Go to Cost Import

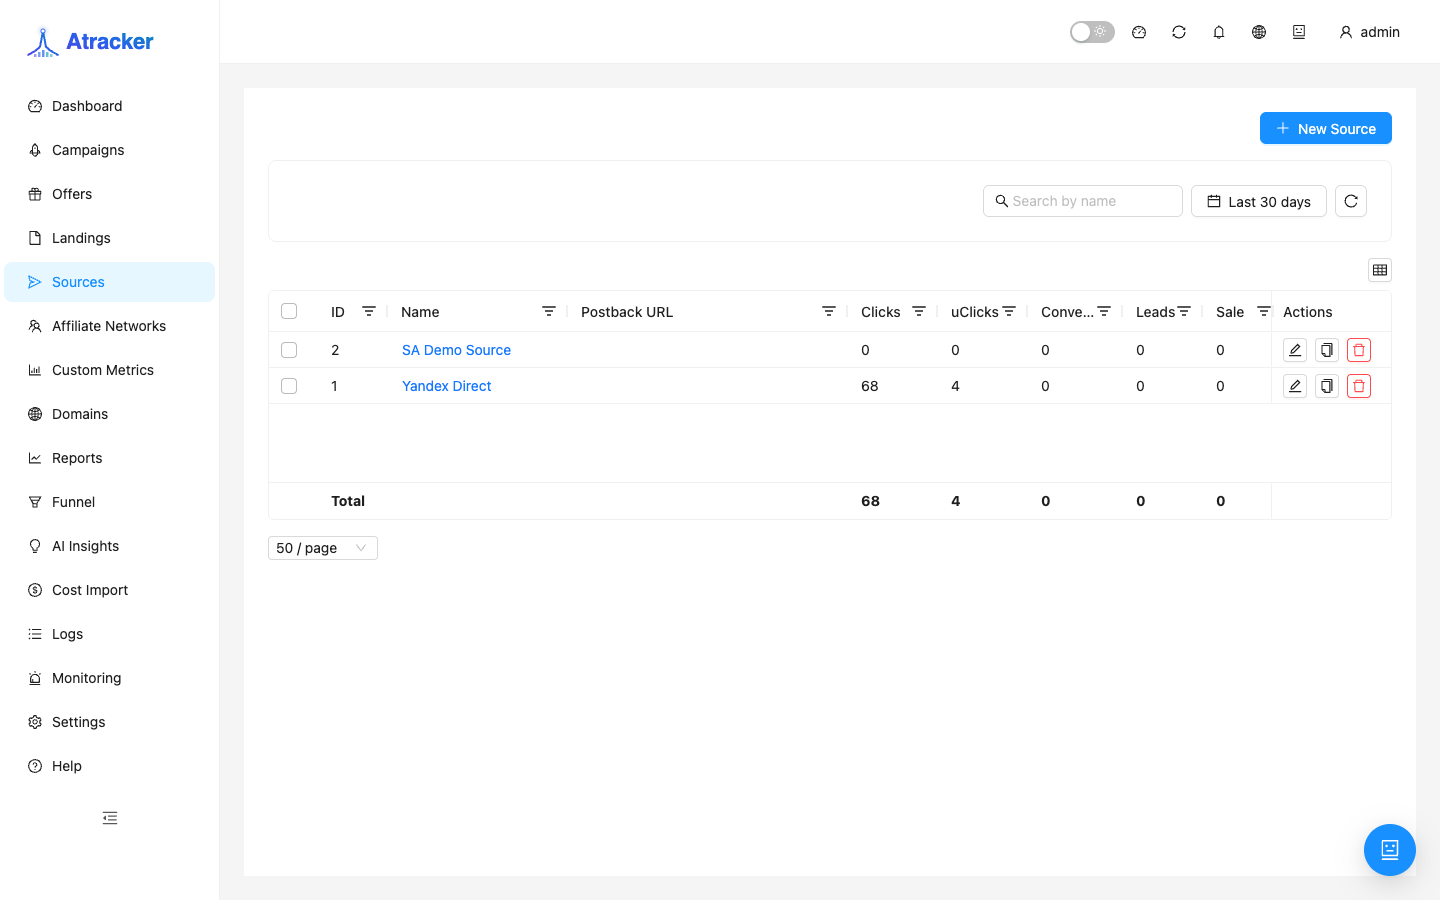click(109, 590)
